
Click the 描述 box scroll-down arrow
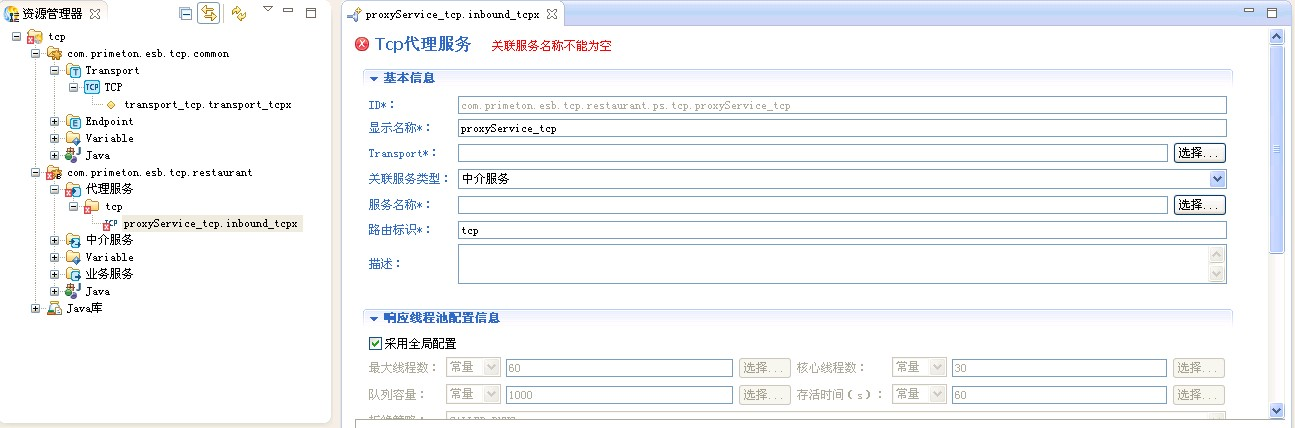pos(1217,274)
